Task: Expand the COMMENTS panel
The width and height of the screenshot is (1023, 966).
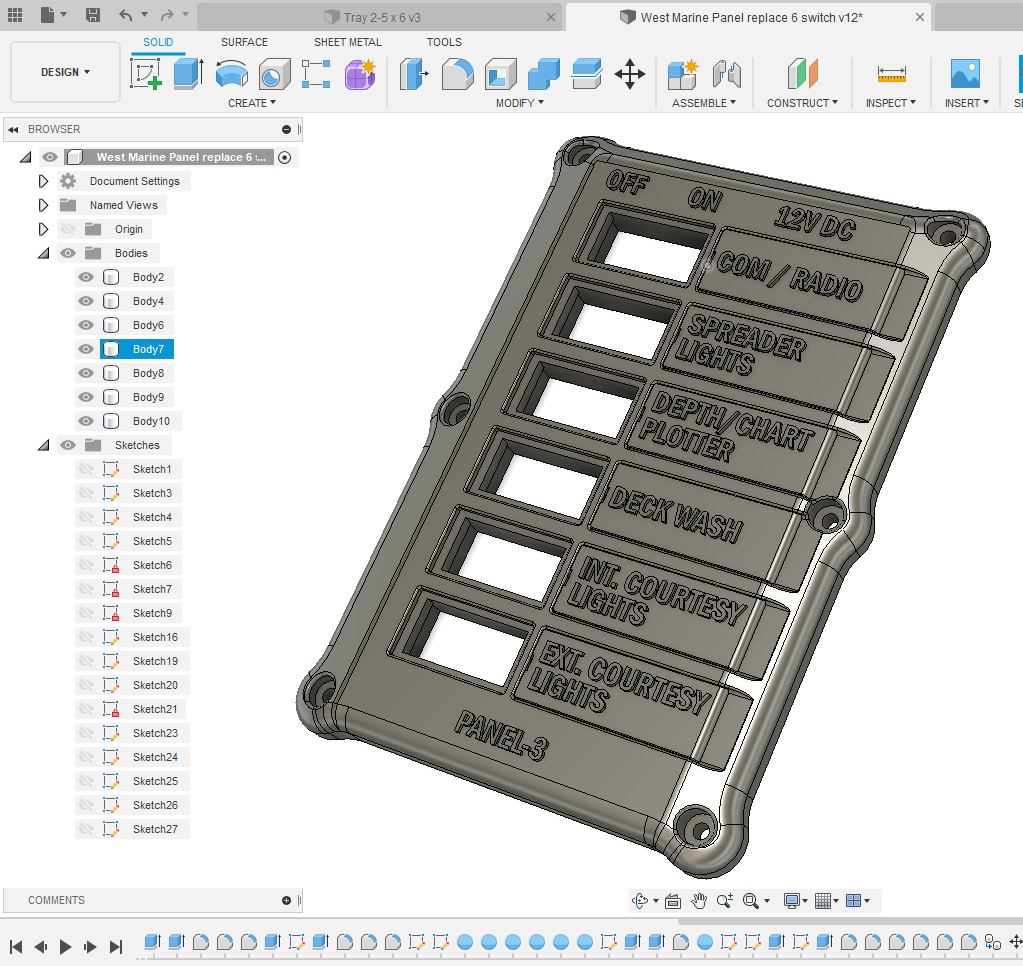Action: click(286, 901)
